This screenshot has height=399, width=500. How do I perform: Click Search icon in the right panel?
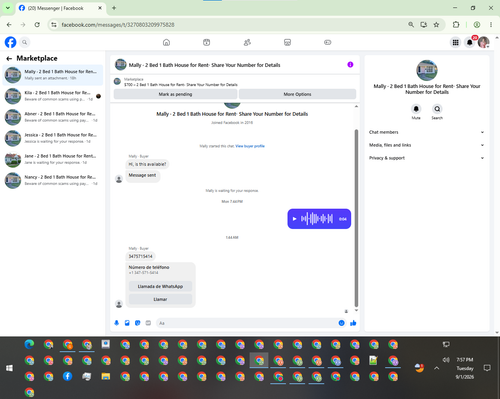pos(437,109)
